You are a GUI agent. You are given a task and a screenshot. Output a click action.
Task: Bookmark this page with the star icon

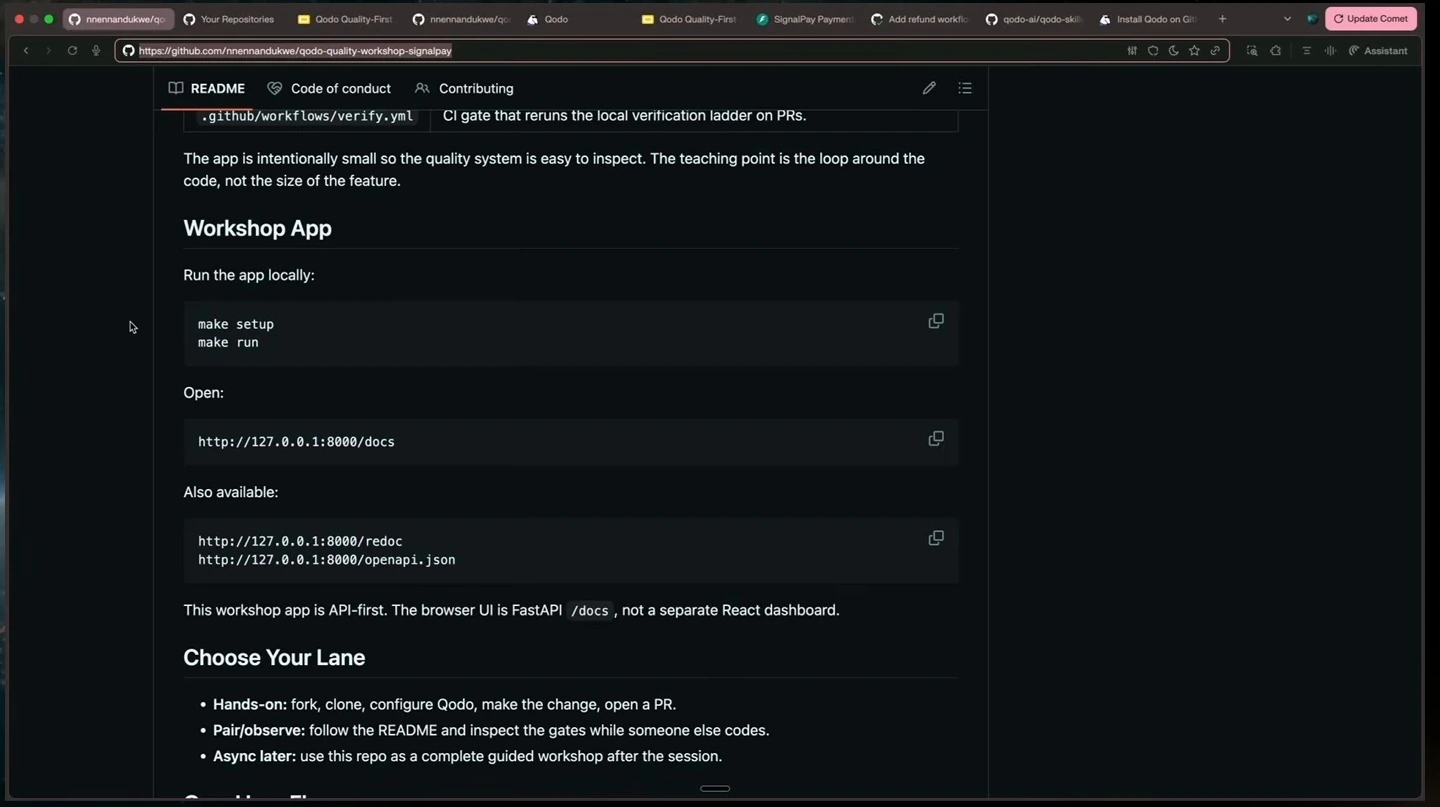tap(1194, 51)
